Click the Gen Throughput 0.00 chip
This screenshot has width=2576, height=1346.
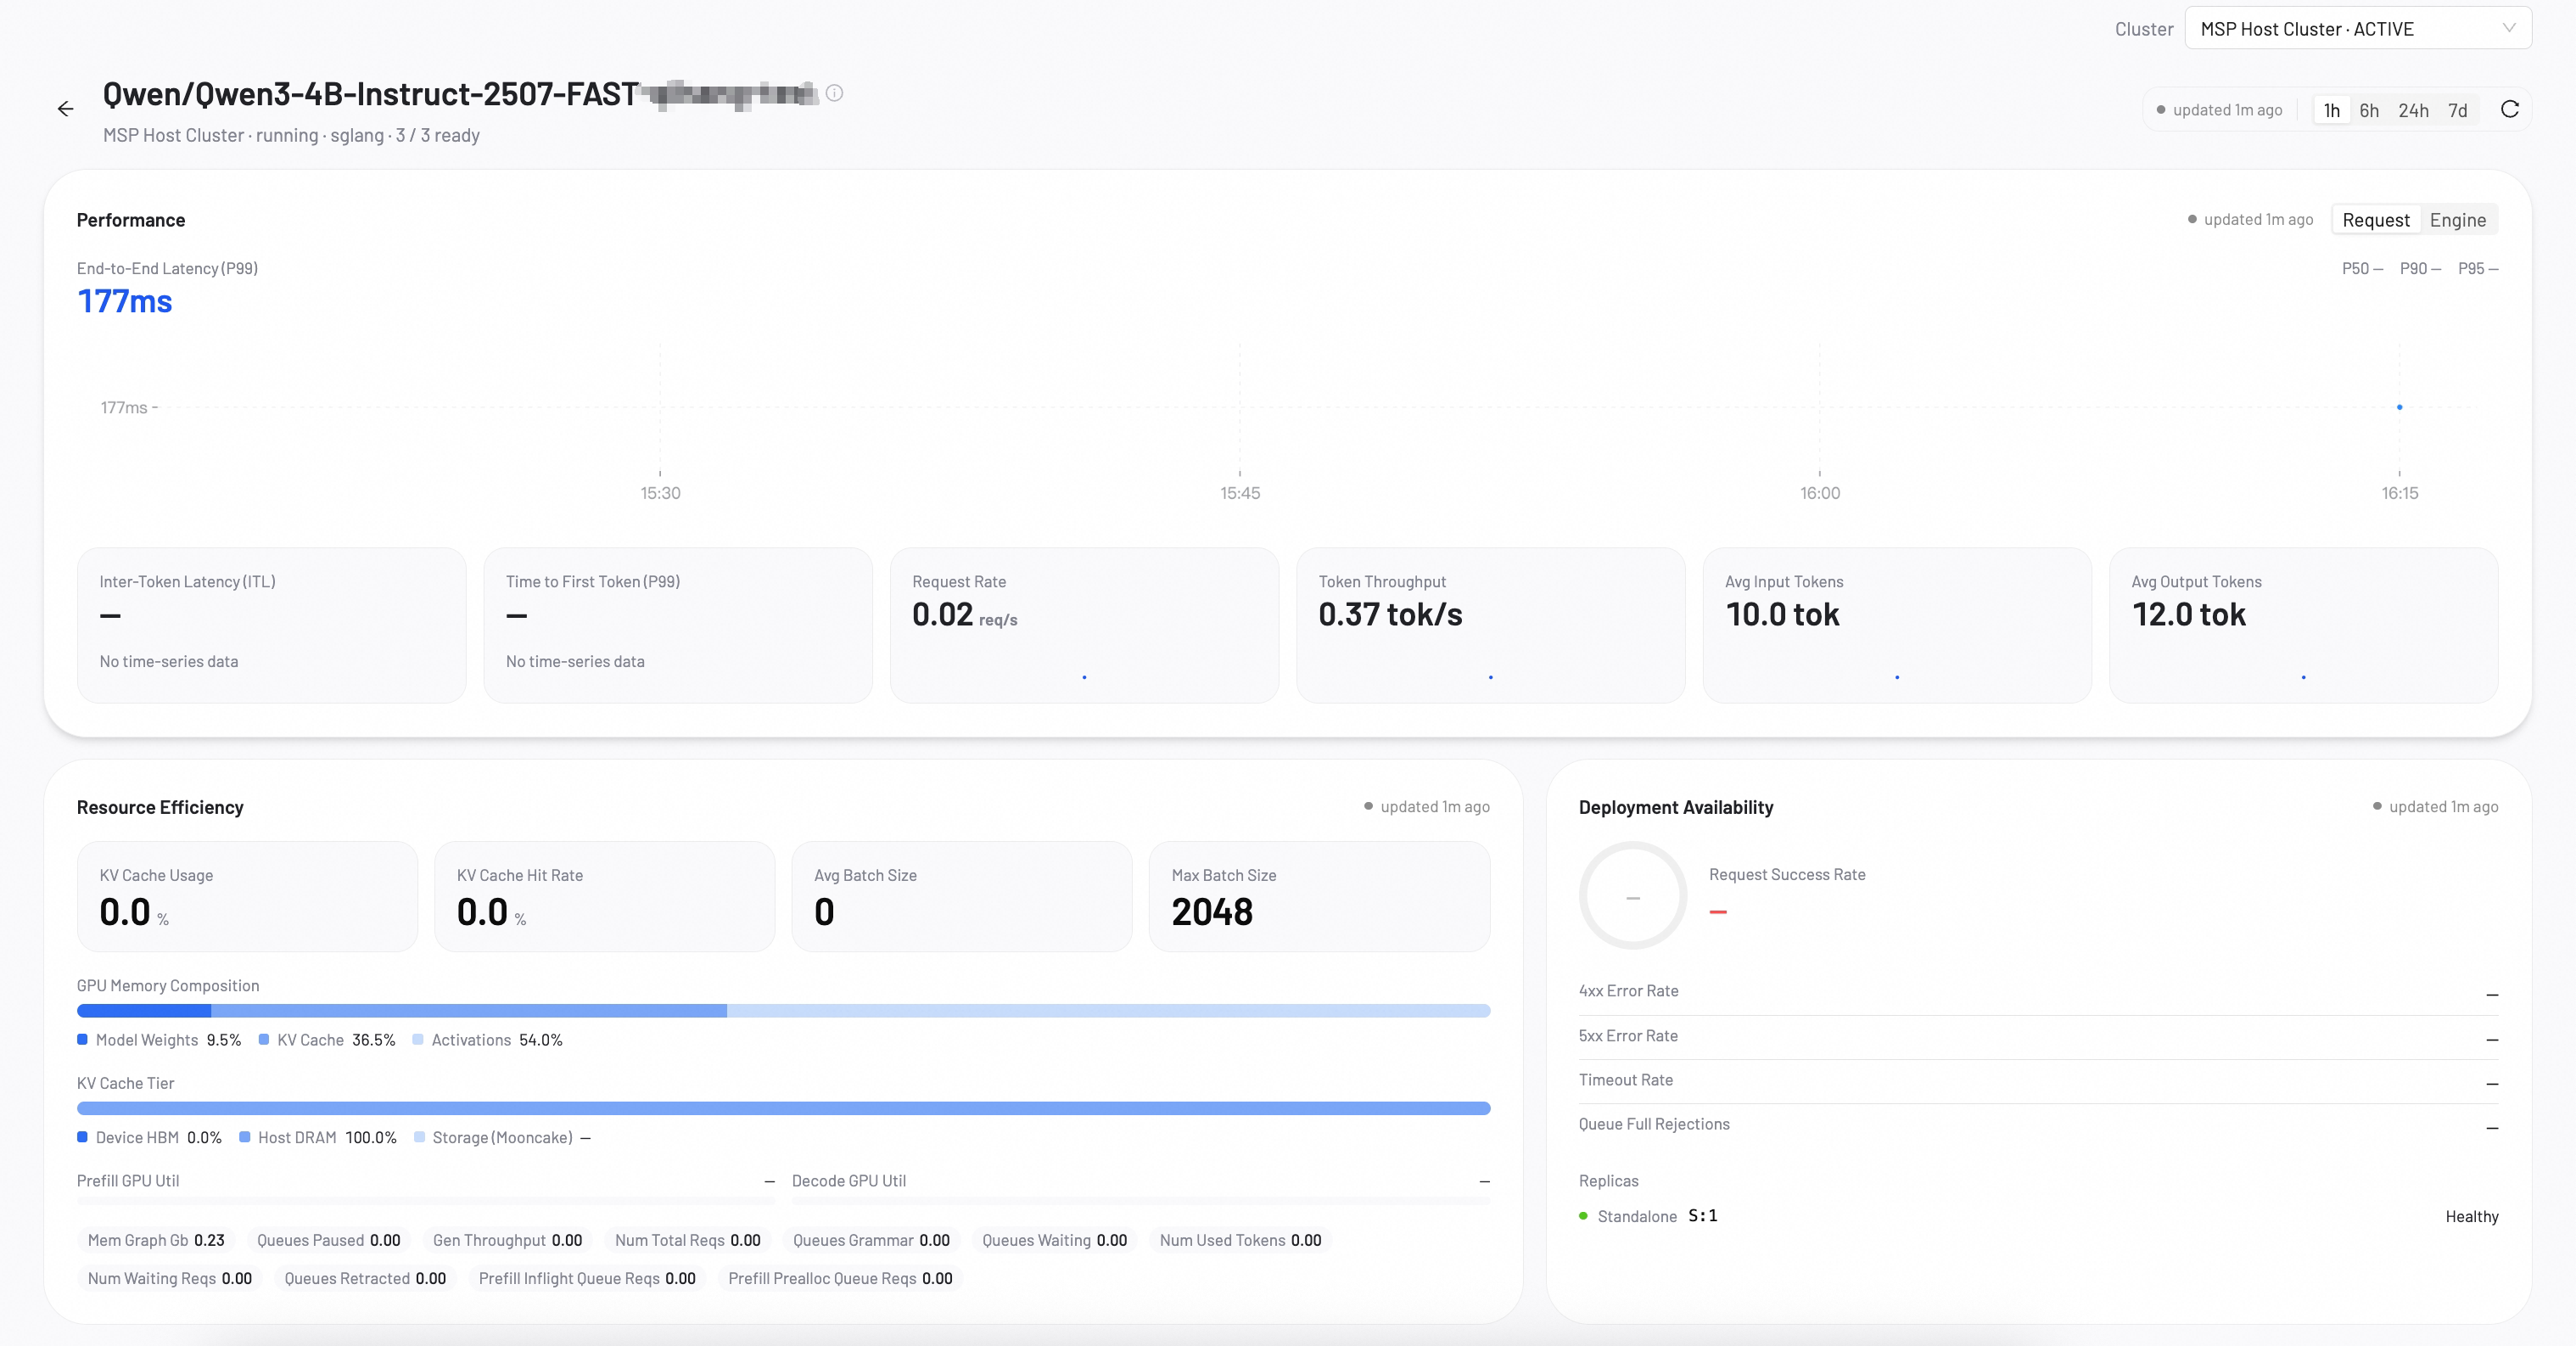[507, 1240]
